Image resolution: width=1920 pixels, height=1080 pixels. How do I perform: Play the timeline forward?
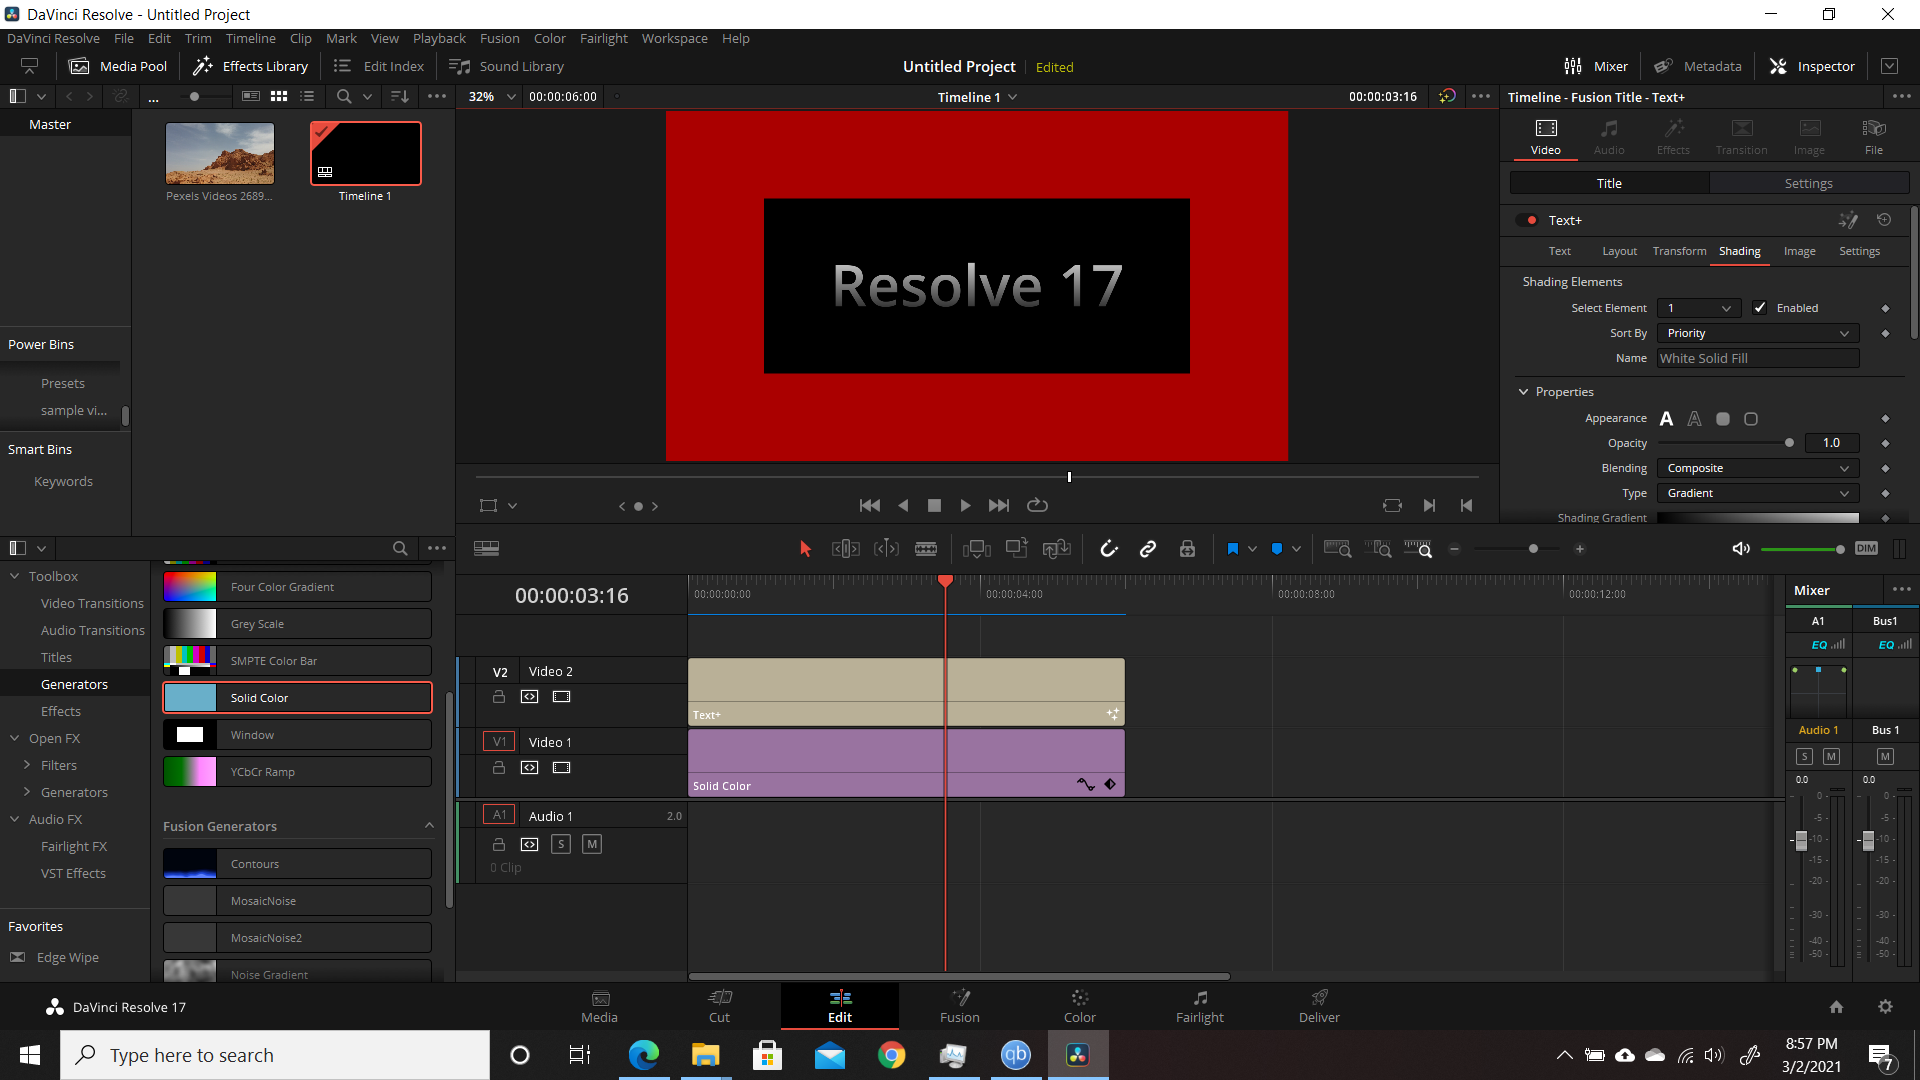click(965, 506)
